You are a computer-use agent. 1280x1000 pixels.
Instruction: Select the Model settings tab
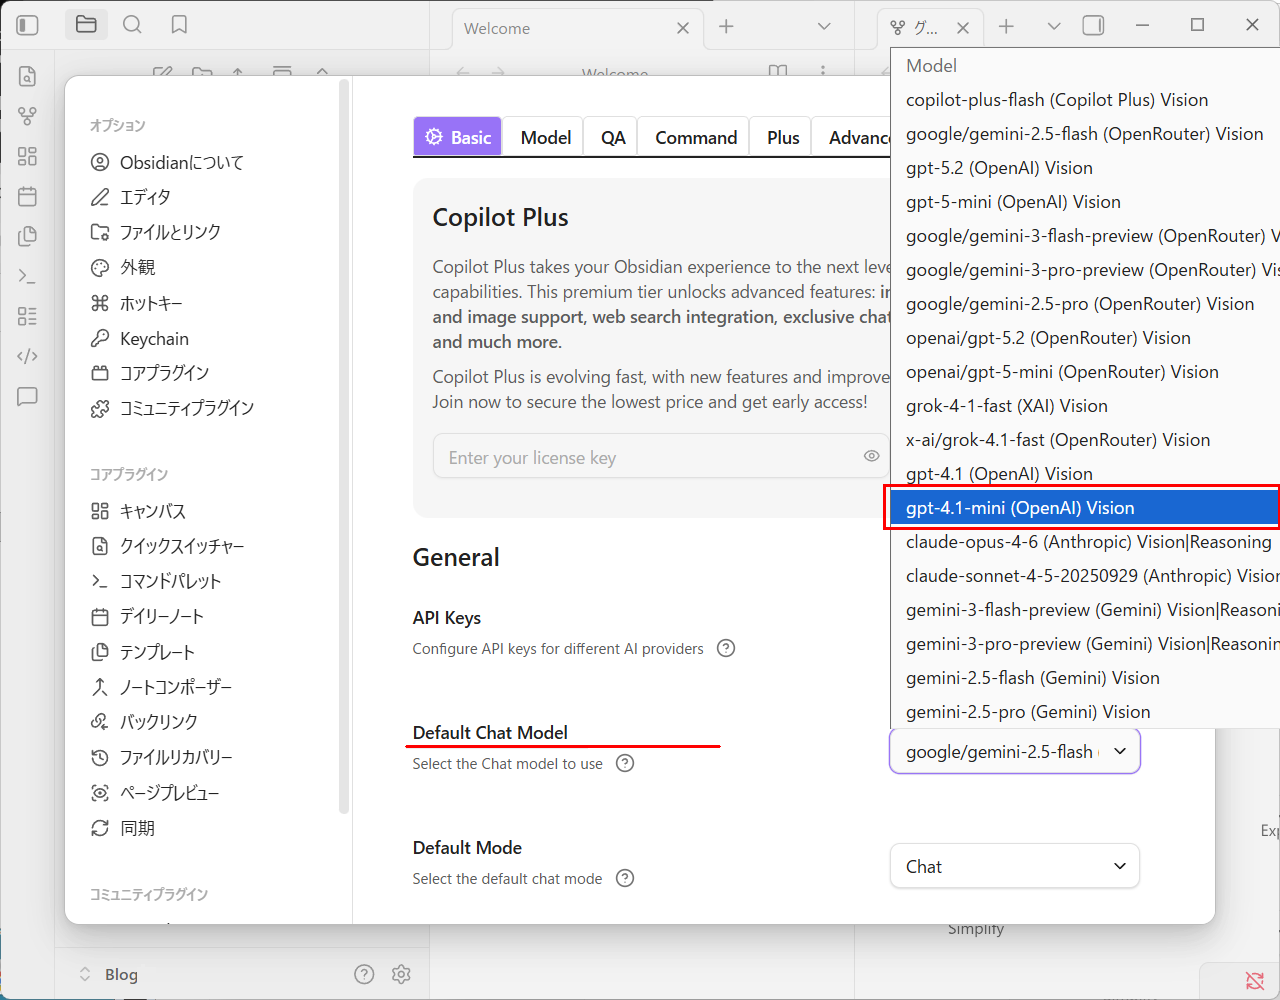tap(545, 137)
